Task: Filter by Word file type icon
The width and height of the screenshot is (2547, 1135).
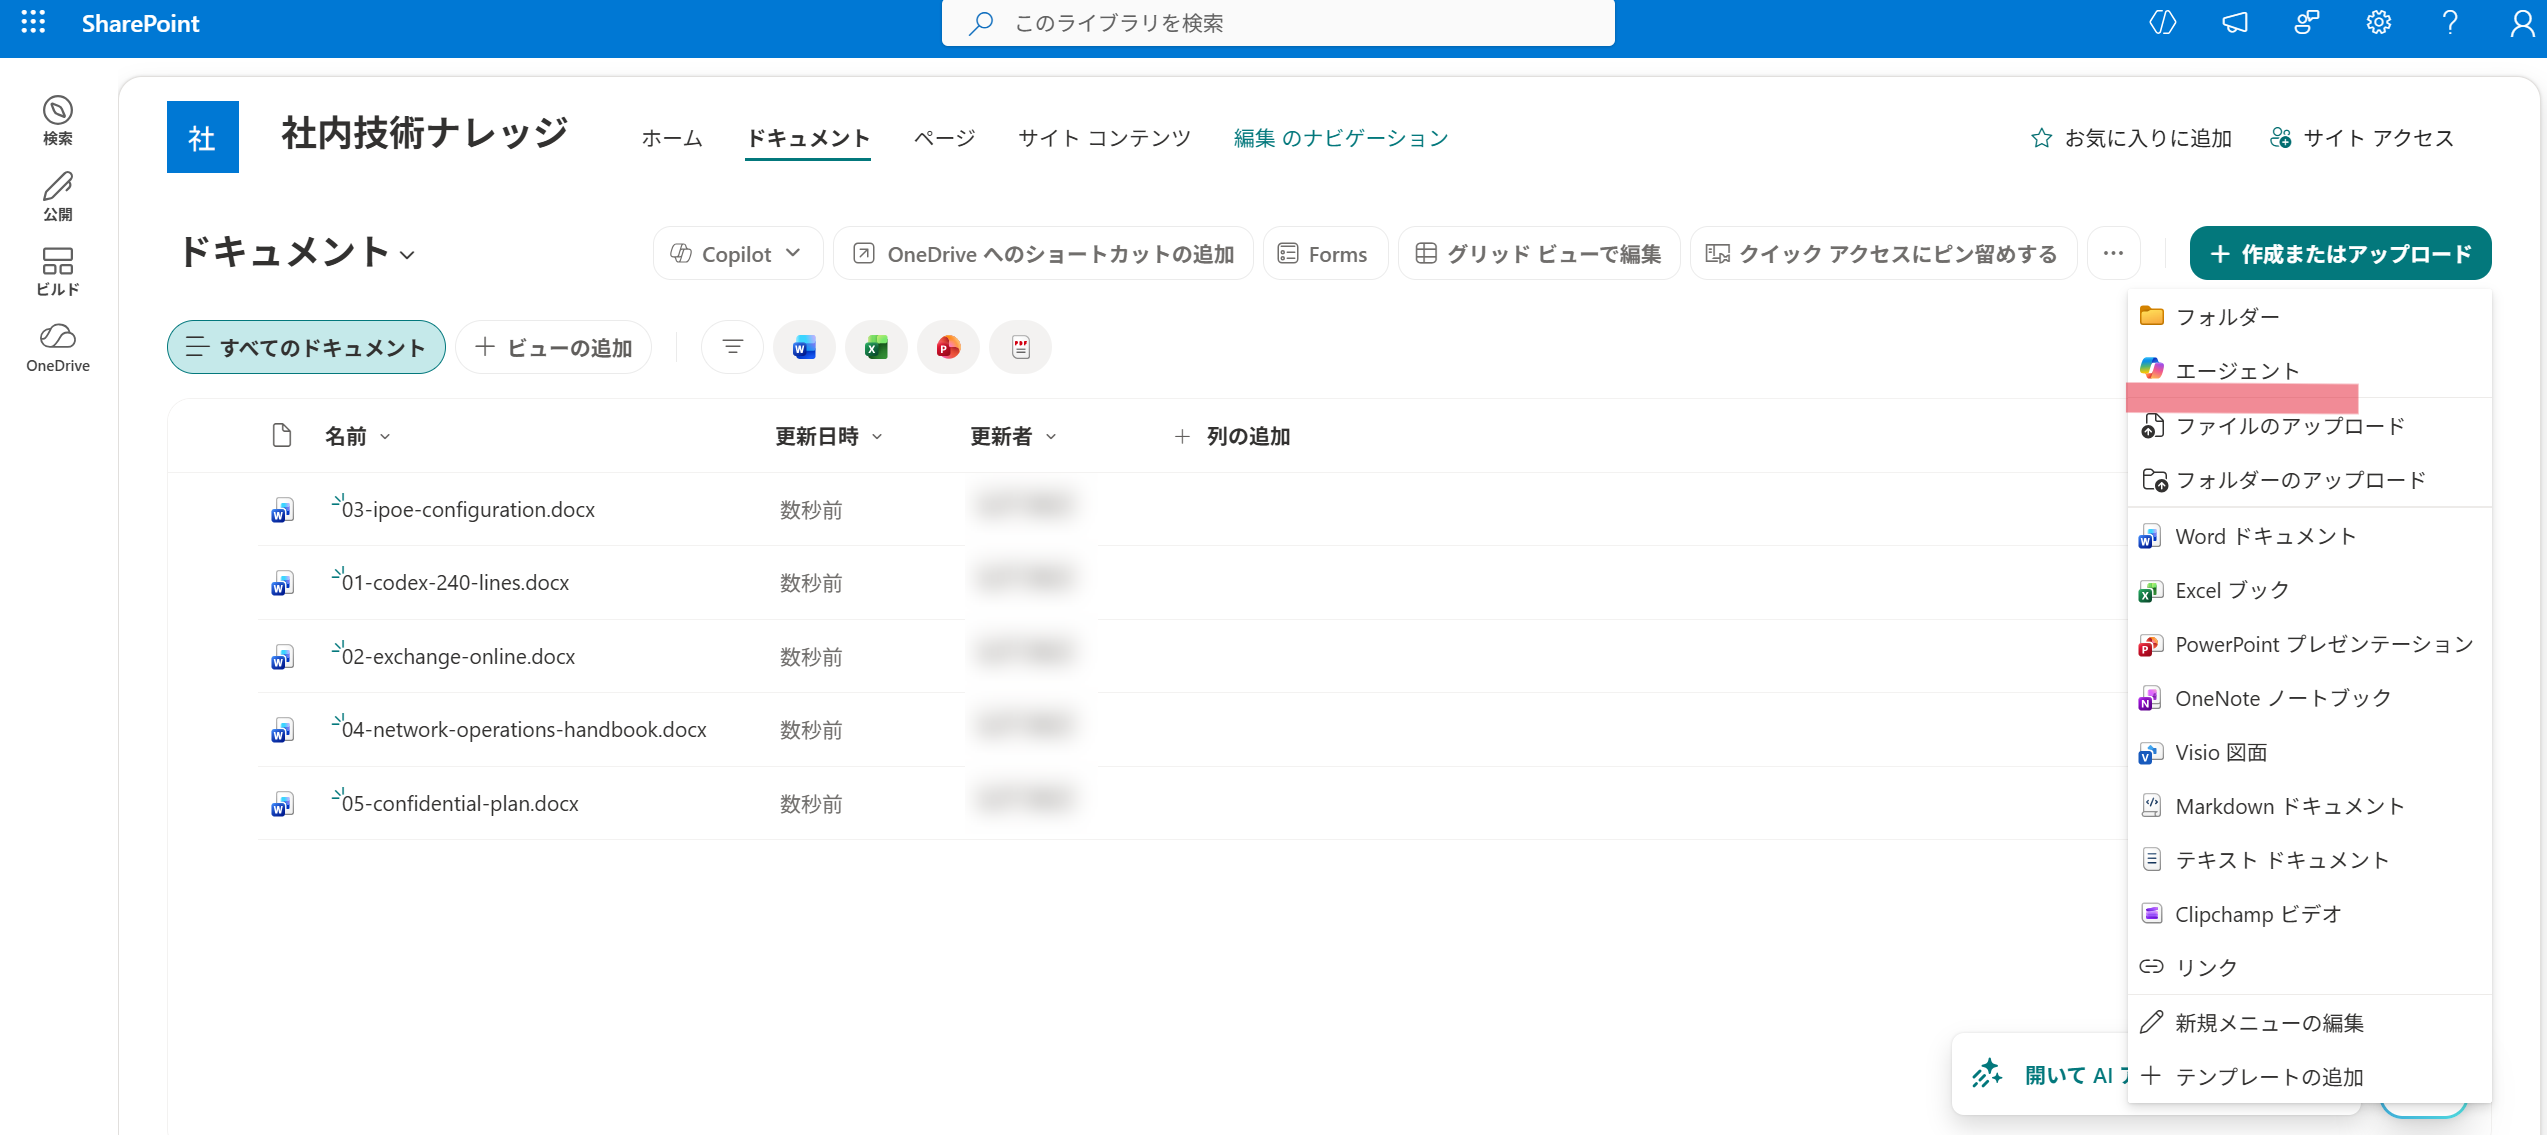Action: coord(804,347)
